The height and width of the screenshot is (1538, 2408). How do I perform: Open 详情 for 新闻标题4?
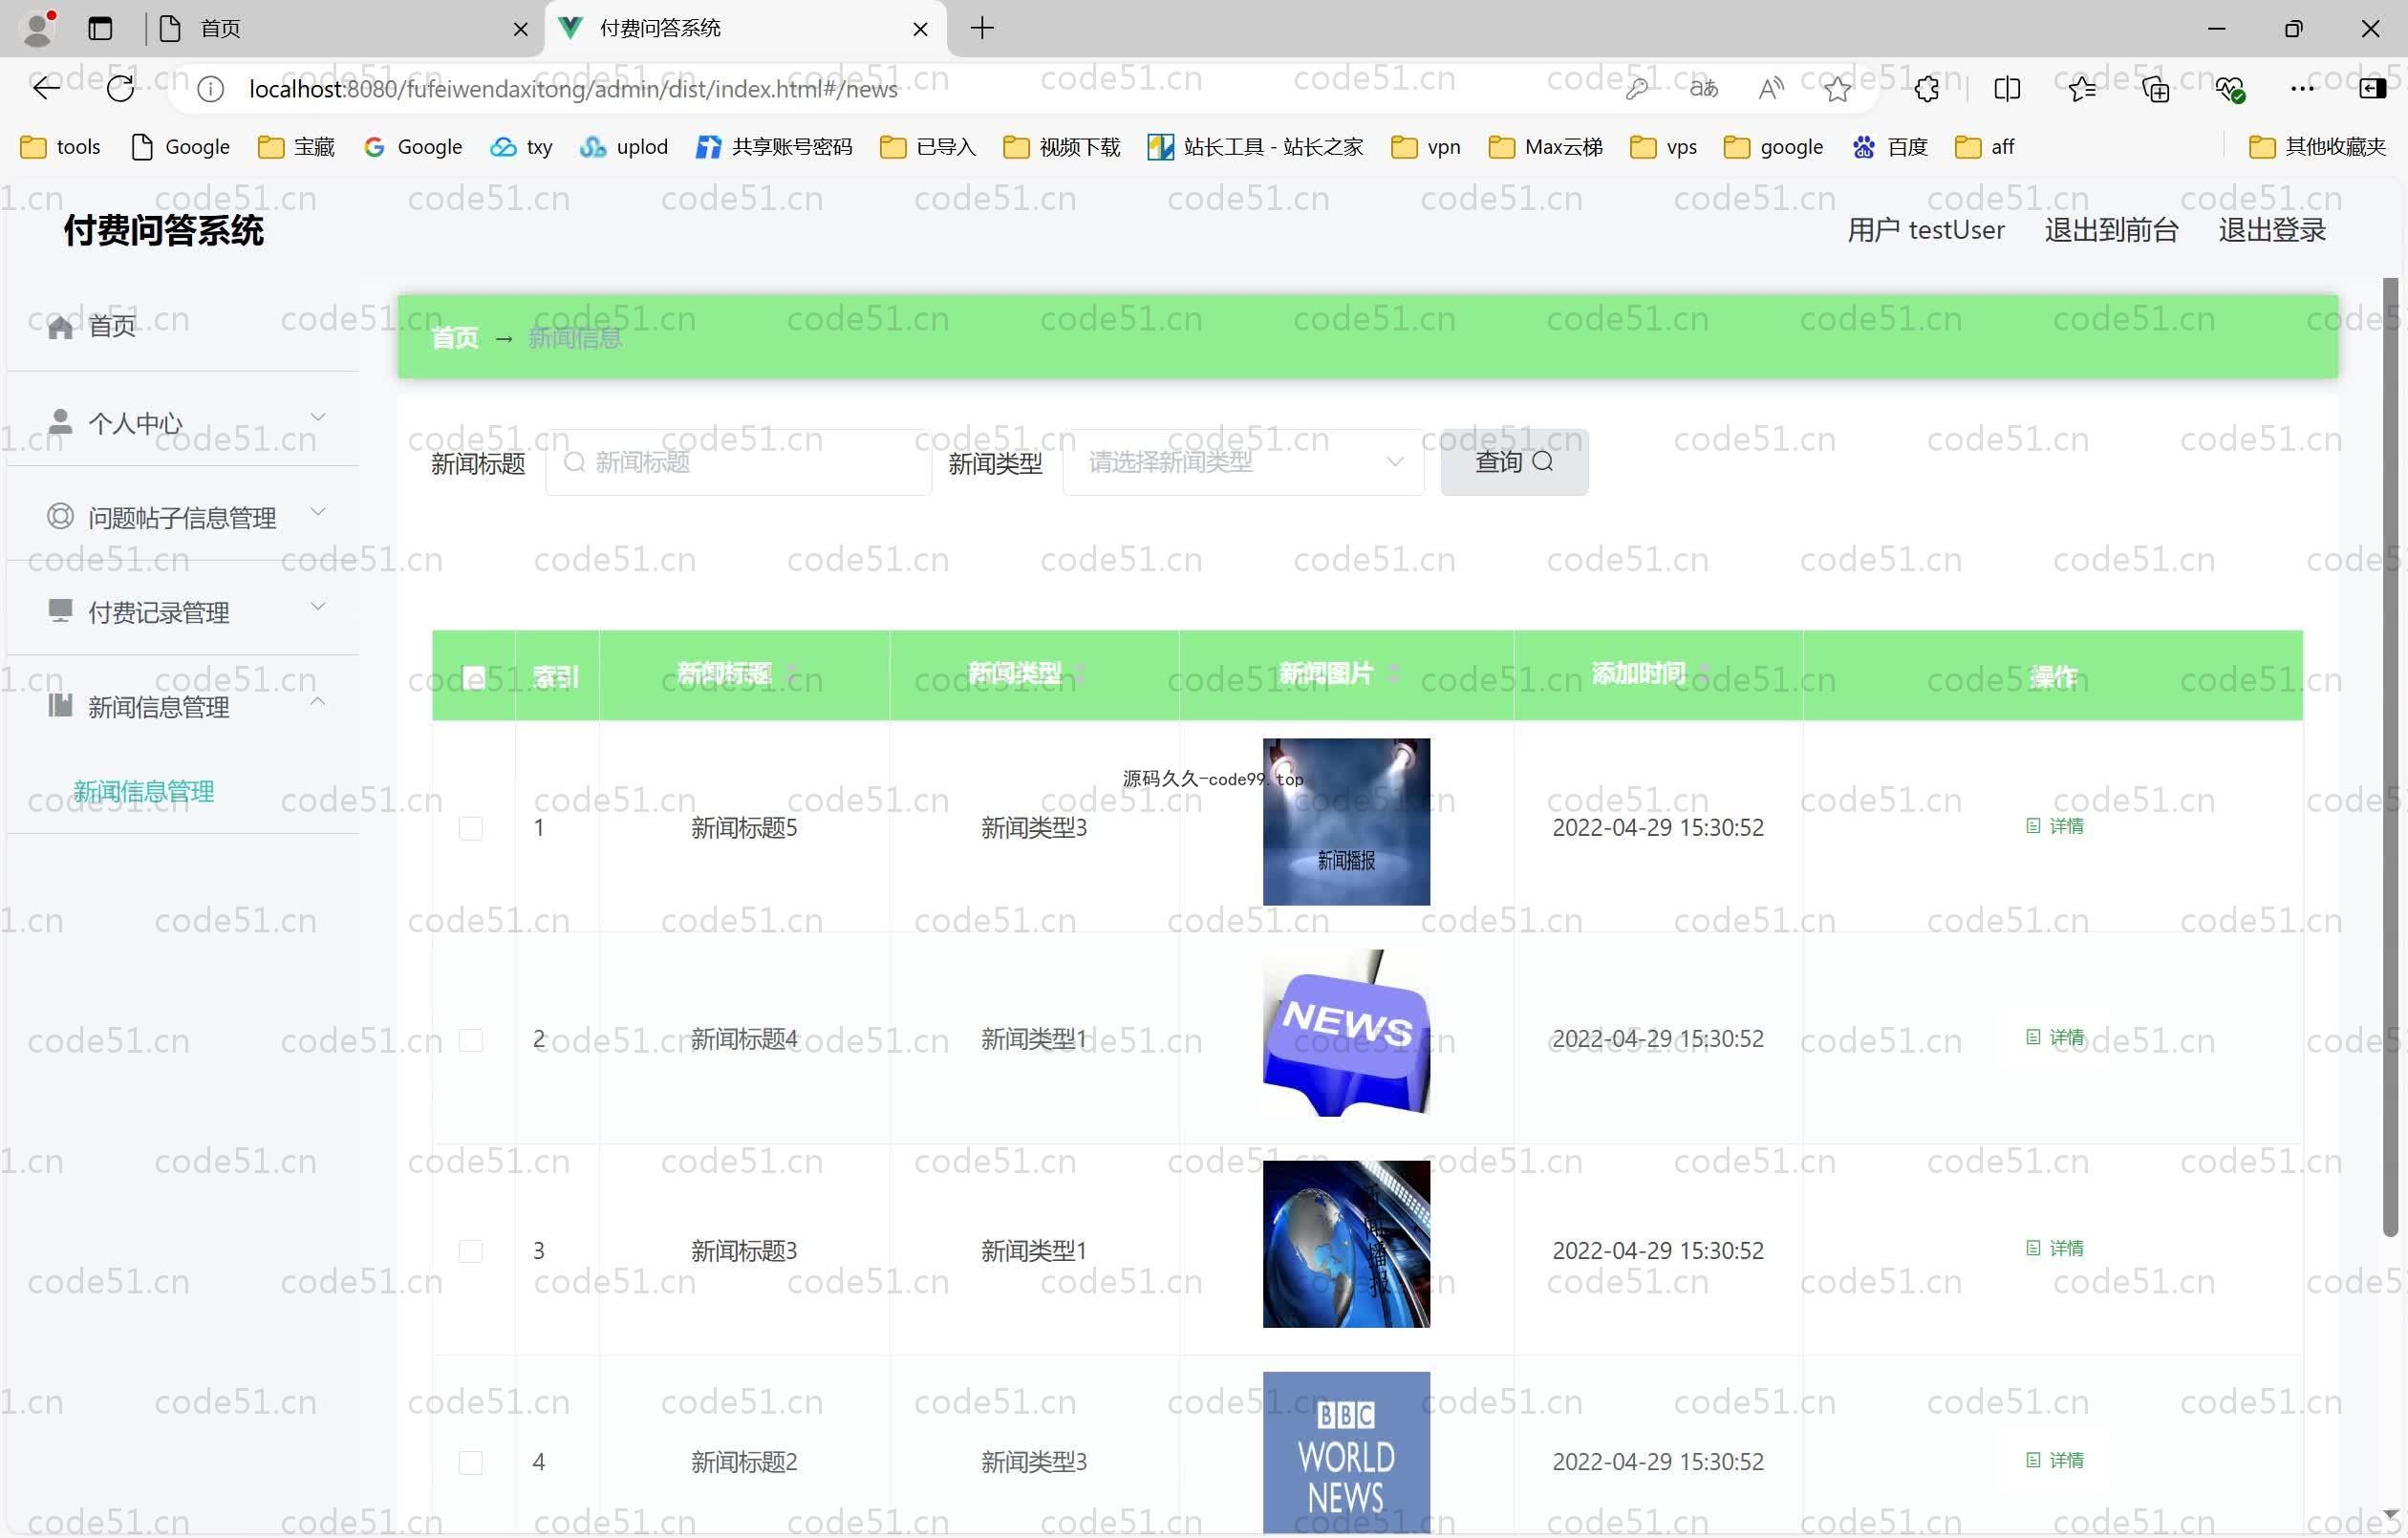pos(2055,1037)
